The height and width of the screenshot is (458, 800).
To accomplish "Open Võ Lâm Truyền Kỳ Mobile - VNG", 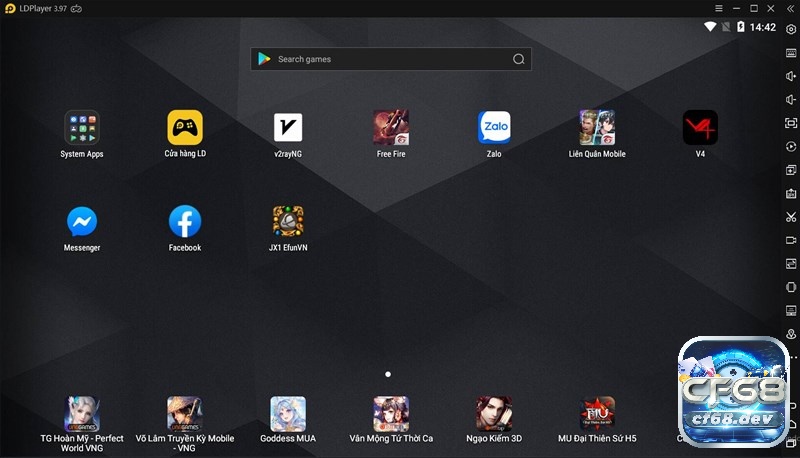I will click(x=185, y=414).
